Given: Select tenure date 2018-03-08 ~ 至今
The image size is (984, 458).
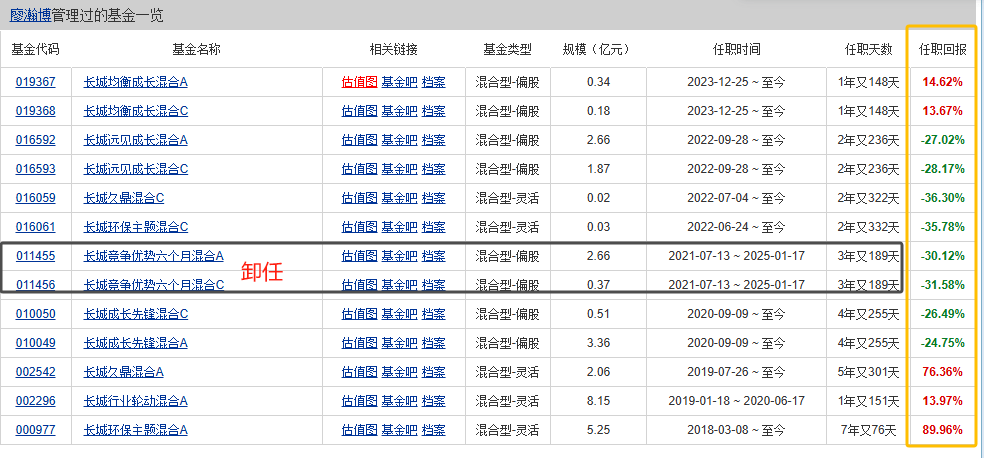Looking at the screenshot, I should pyautogui.click(x=737, y=430).
